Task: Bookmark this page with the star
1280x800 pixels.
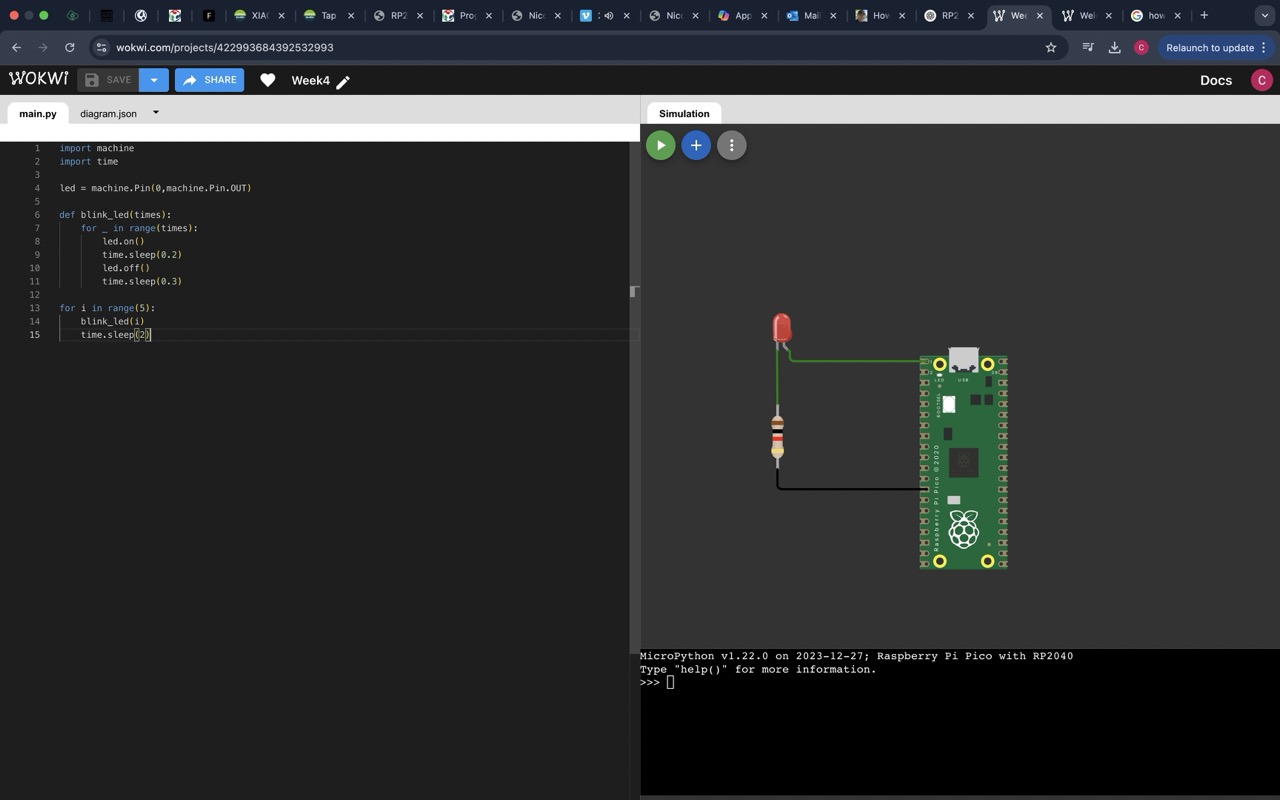Action: [x=1051, y=47]
